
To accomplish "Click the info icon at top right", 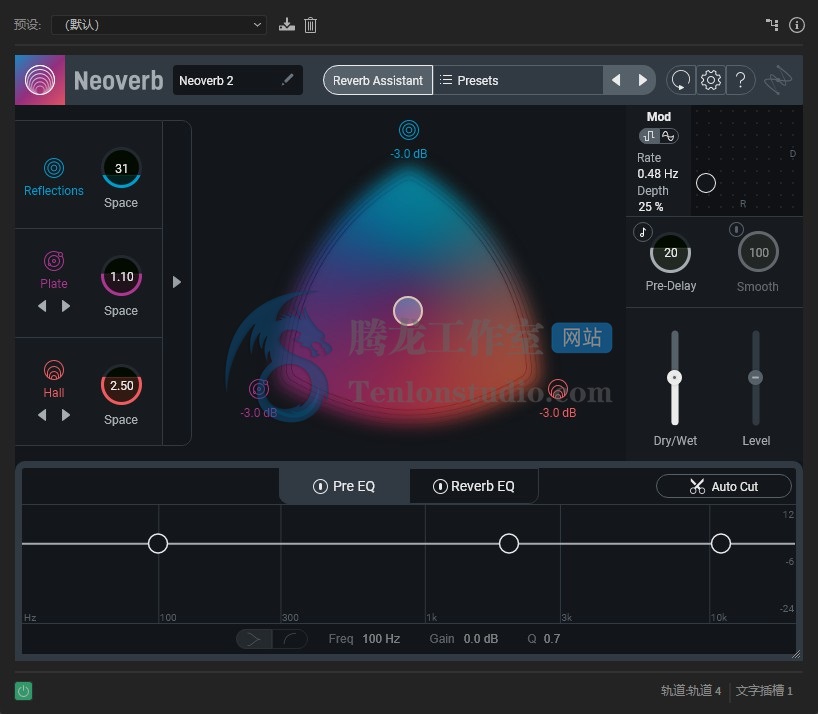I will click(x=797, y=25).
